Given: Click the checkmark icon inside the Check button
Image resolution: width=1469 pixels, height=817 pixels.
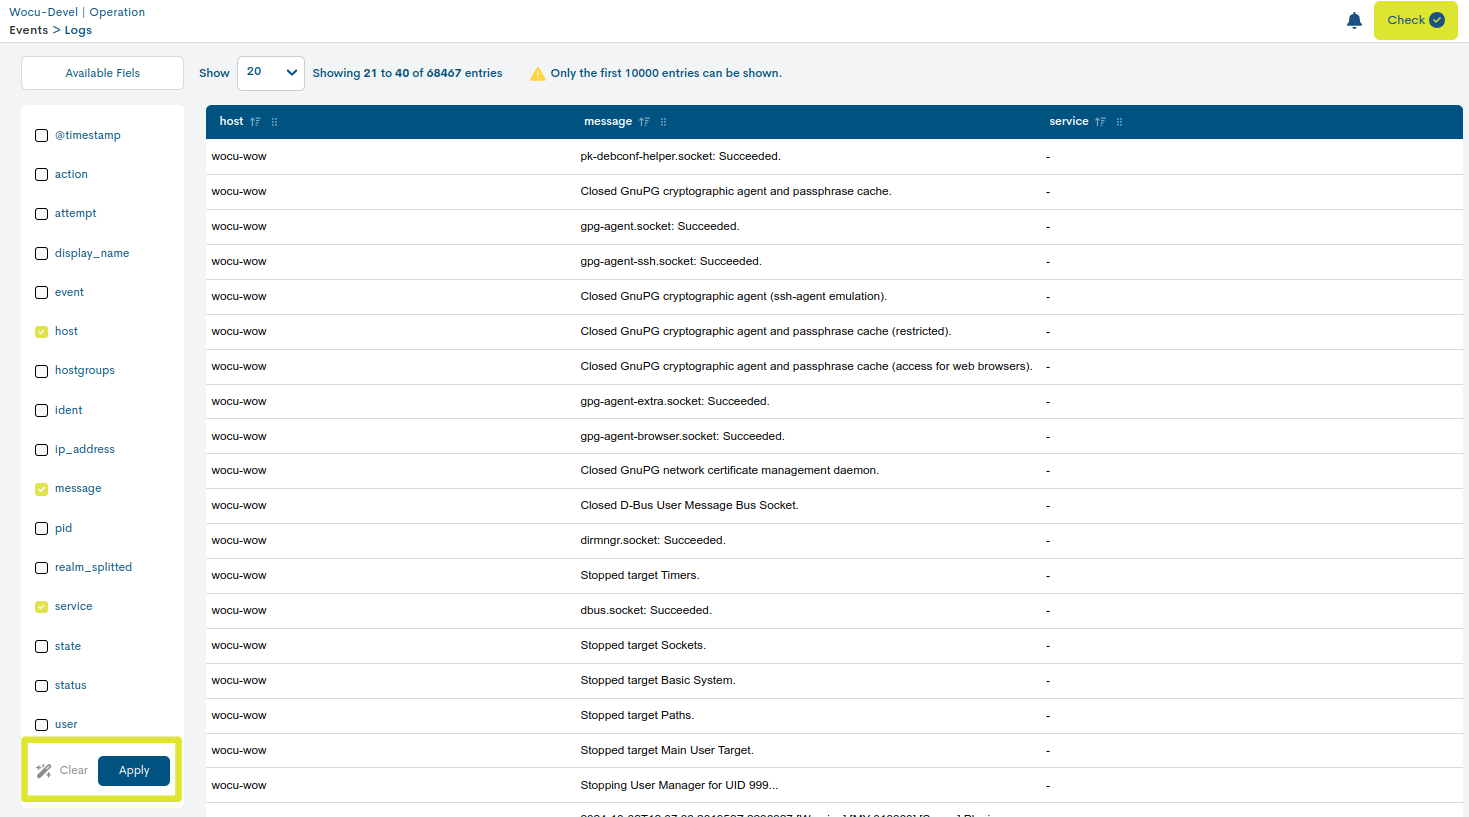Looking at the screenshot, I should [1435, 19].
